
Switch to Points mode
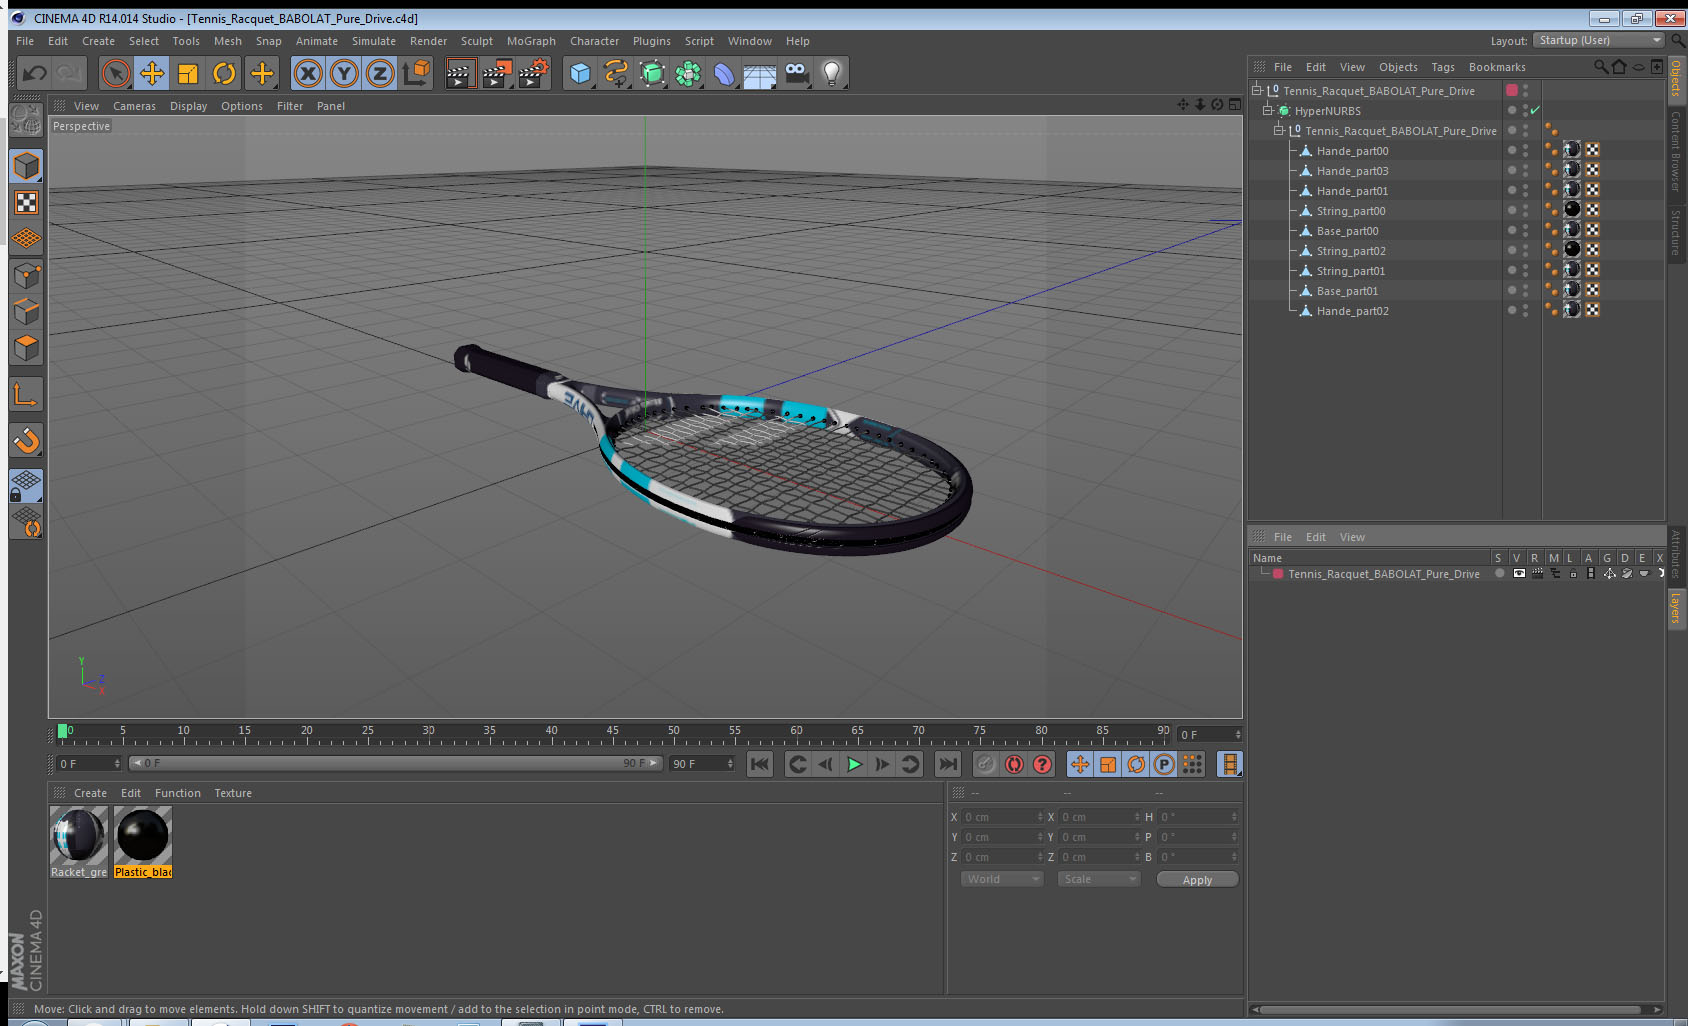click(x=26, y=276)
